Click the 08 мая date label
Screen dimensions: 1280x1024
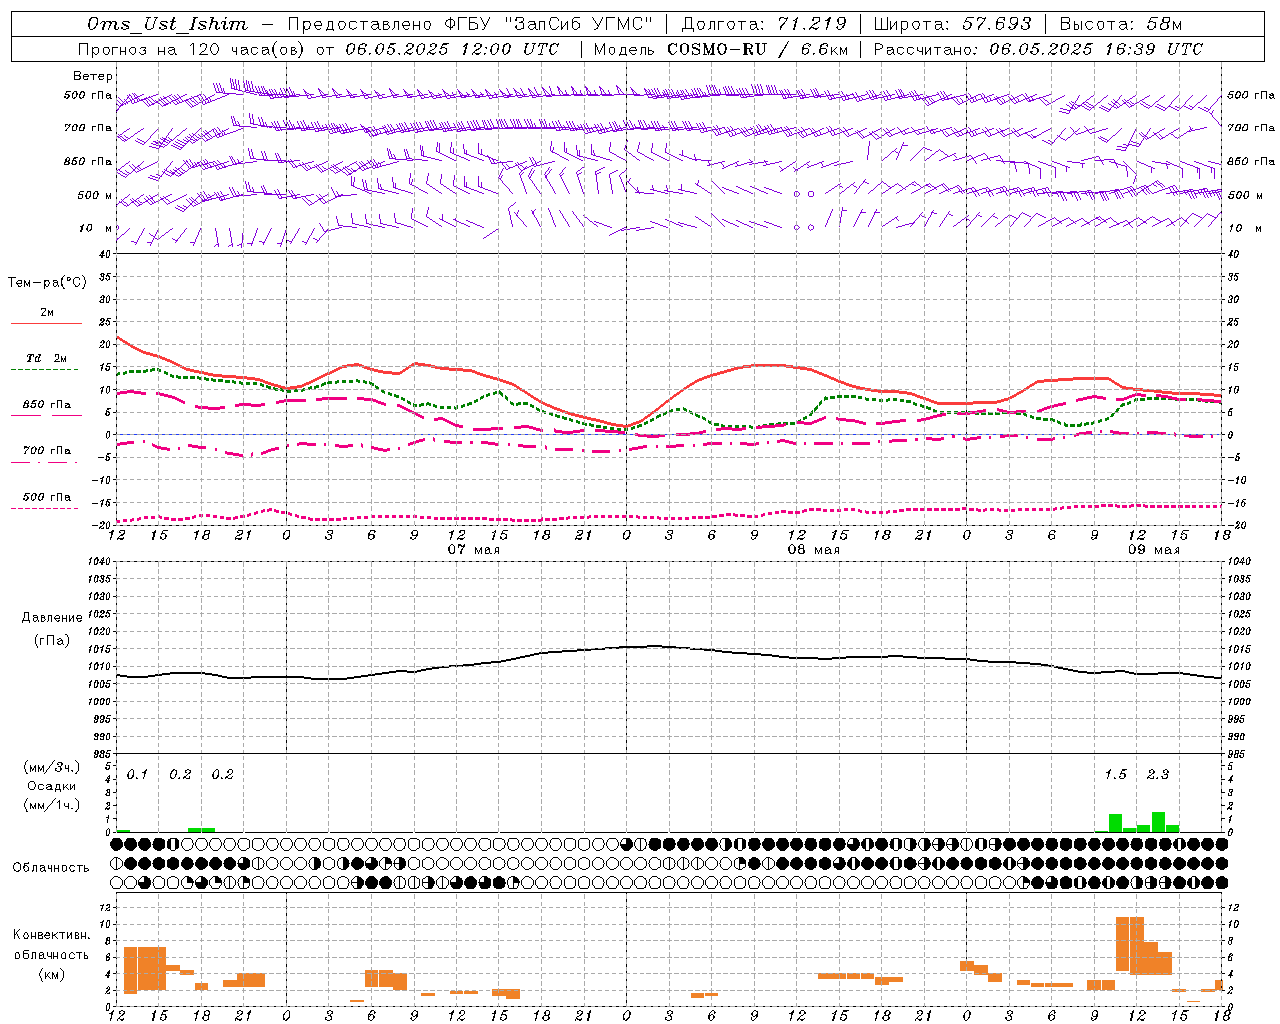click(x=814, y=550)
